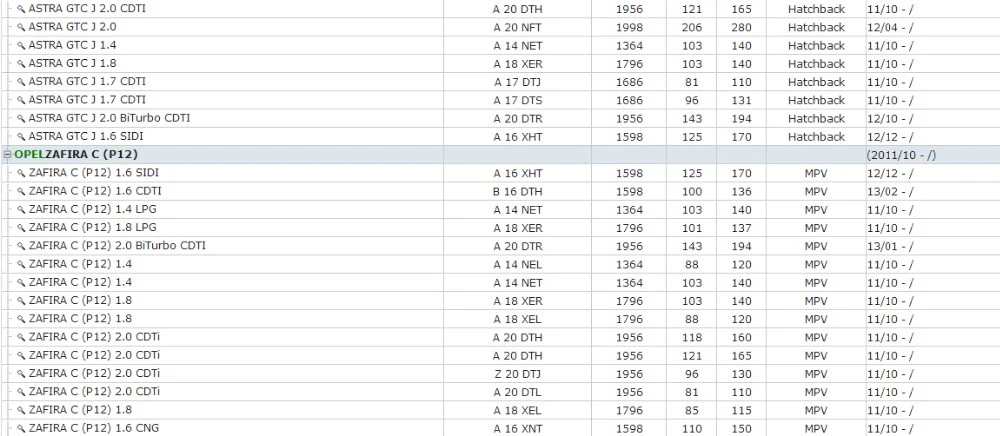Click the engine code cell 'A 16 XNT'
Viewport: 1000px width, 436px height.
pyautogui.click(x=518, y=429)
